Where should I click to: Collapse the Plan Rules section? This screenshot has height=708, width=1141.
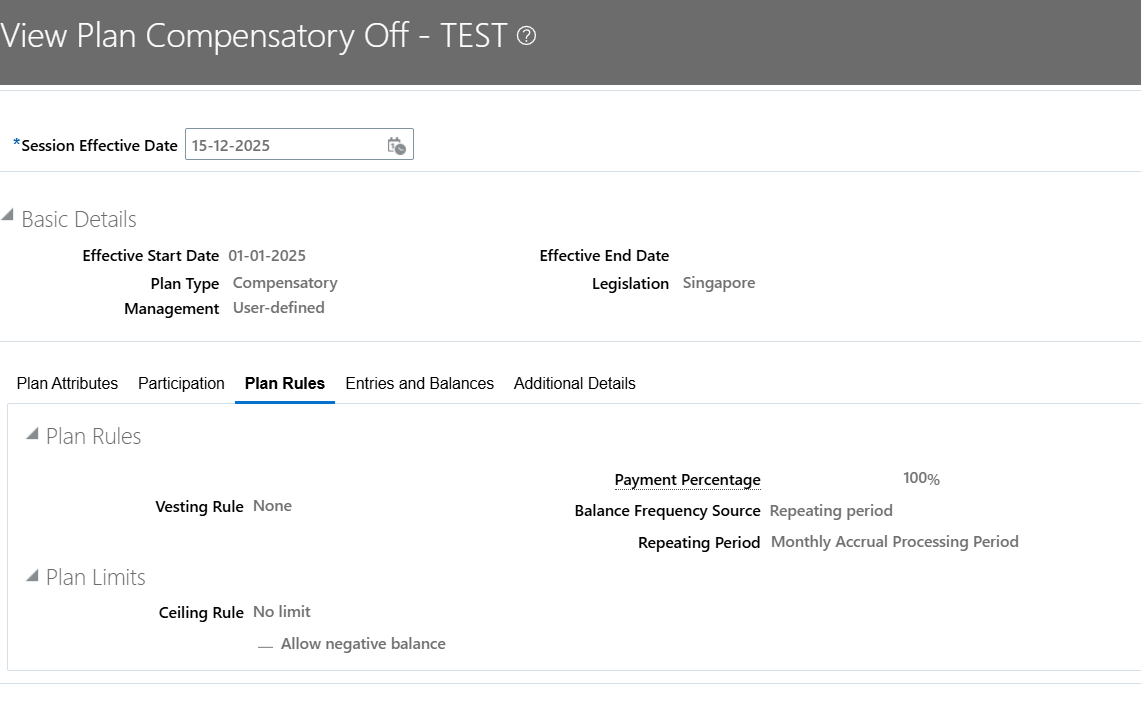click(32, 434)
